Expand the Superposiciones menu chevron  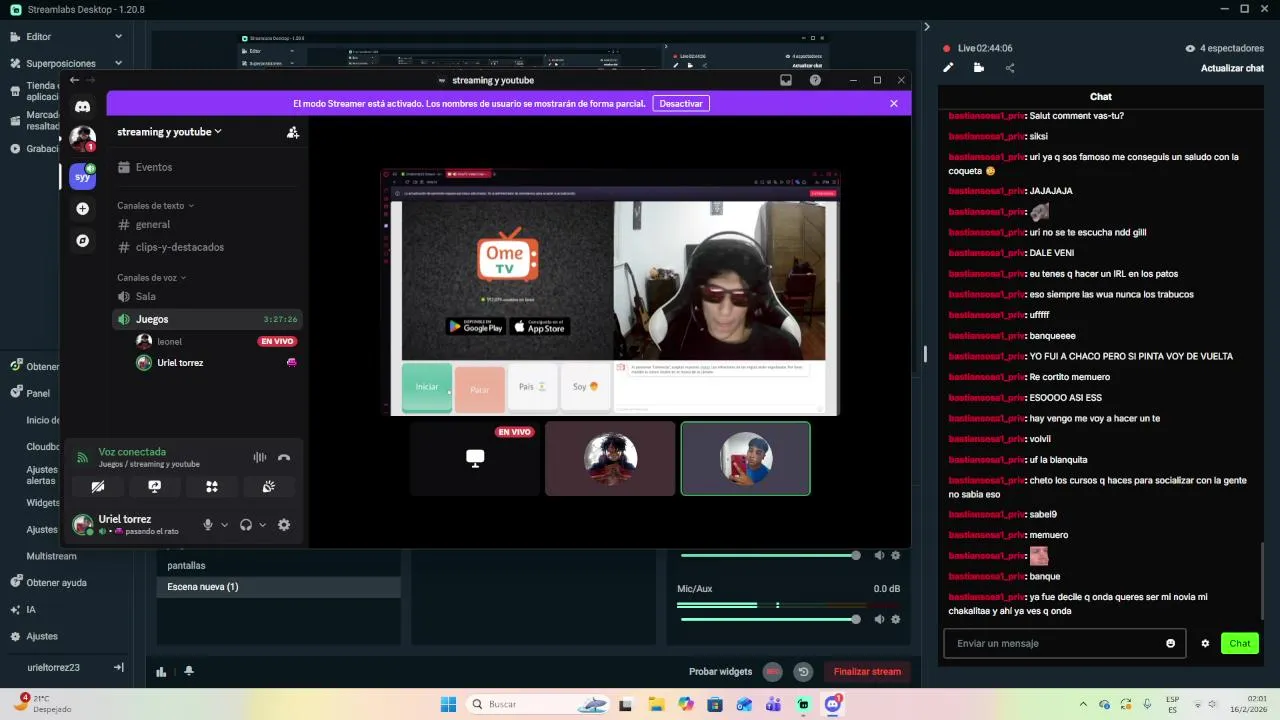click(x=118, y=63)
